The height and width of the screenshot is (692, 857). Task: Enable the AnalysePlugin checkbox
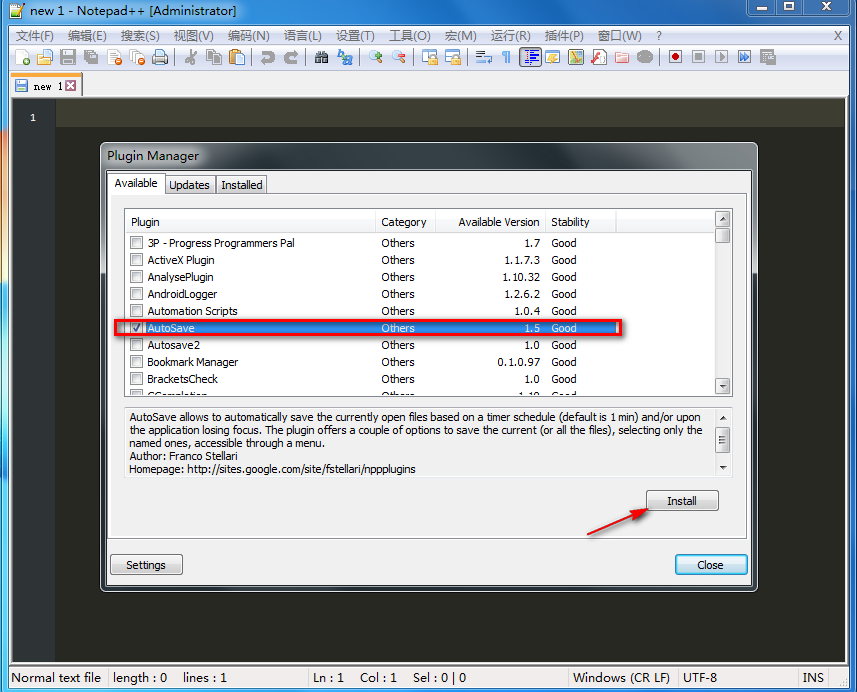click(137, 277)
